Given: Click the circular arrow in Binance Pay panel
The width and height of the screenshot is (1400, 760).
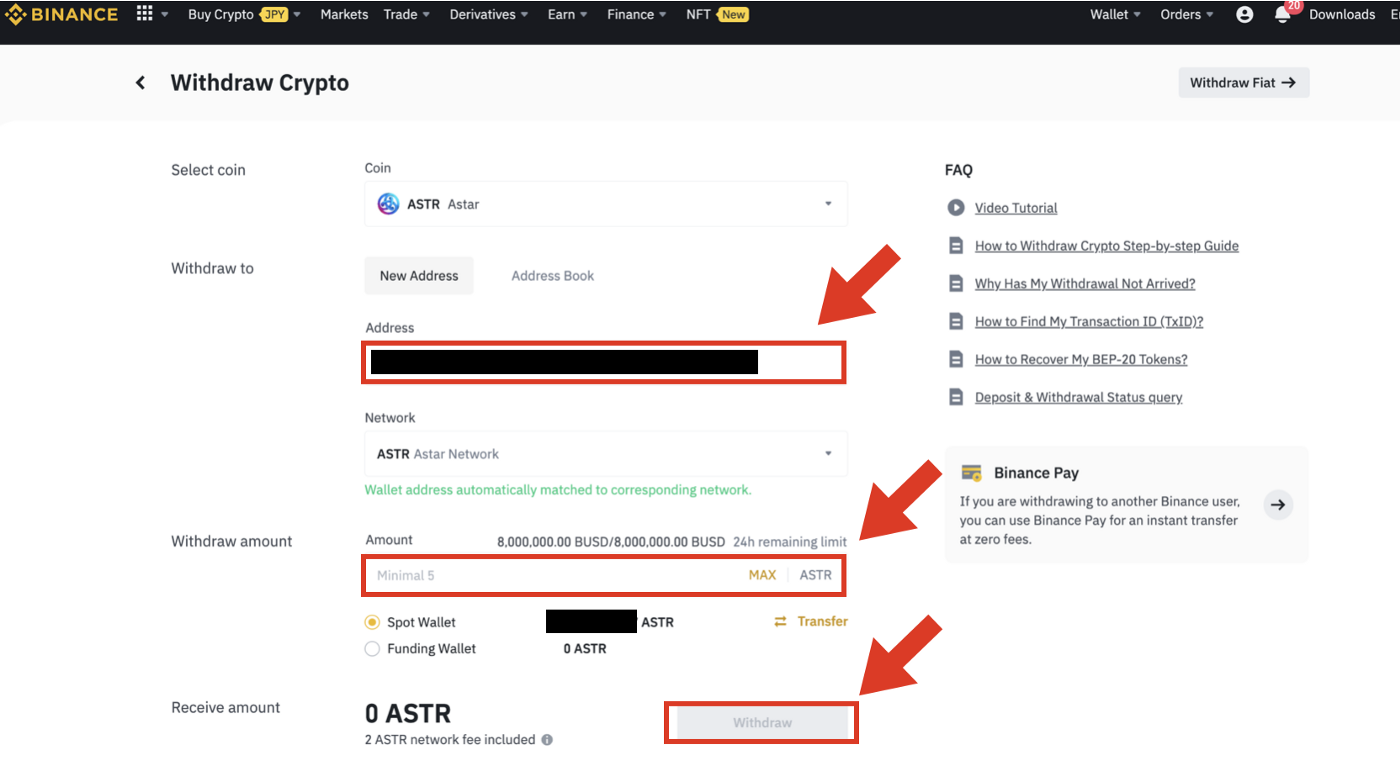Looking at the screenshot, I should pos(1278,505).
